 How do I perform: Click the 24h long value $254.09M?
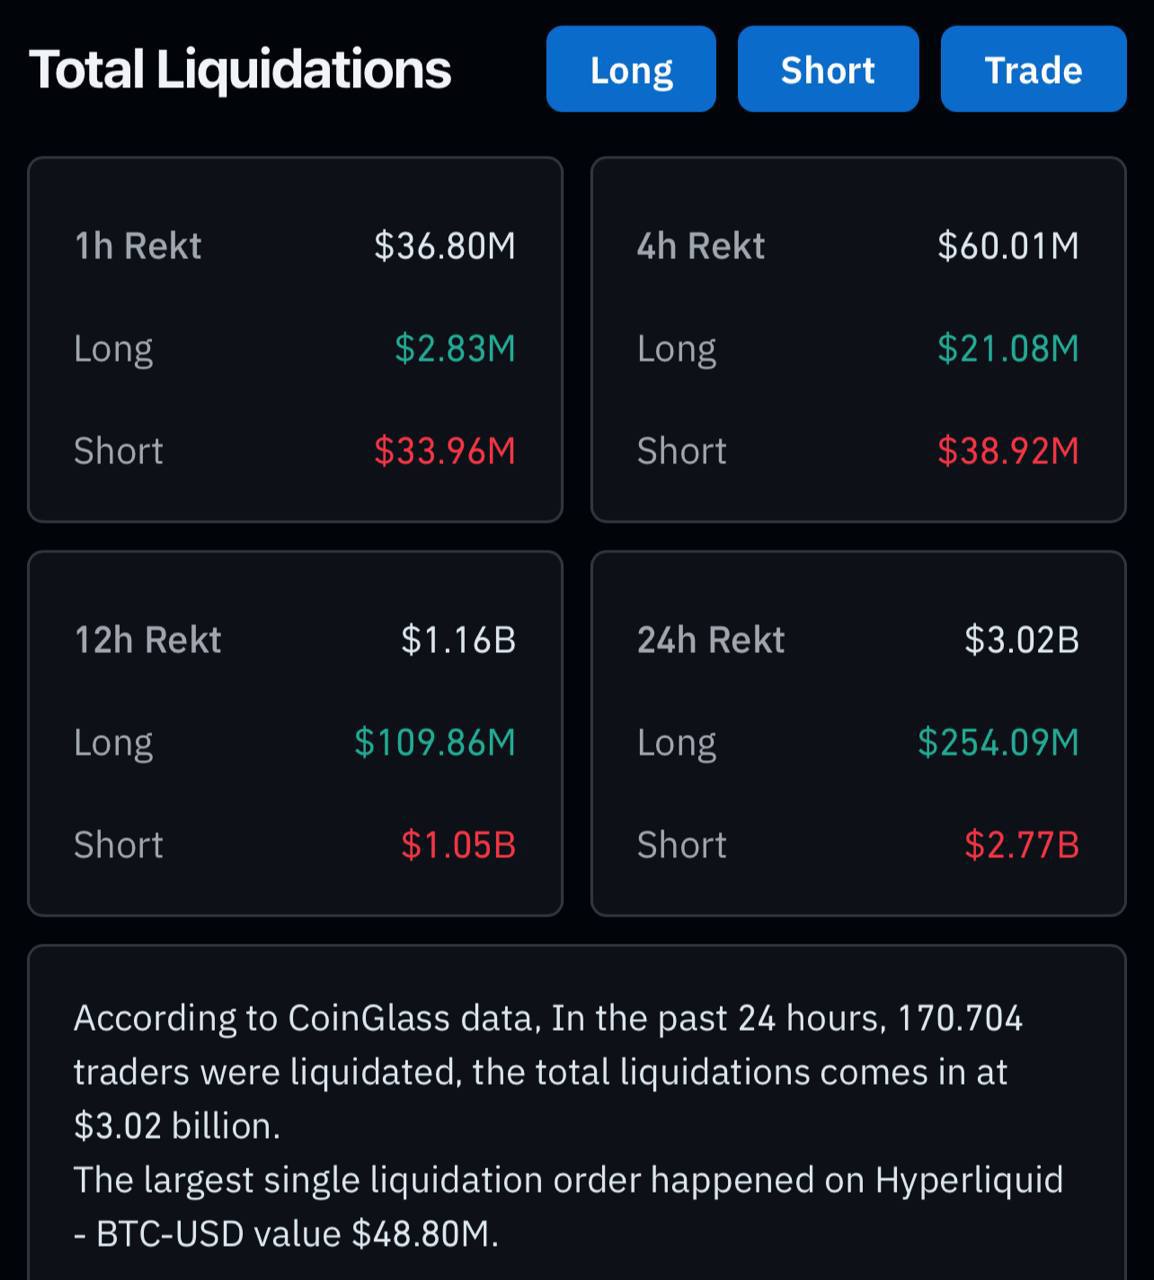[998, 742]
